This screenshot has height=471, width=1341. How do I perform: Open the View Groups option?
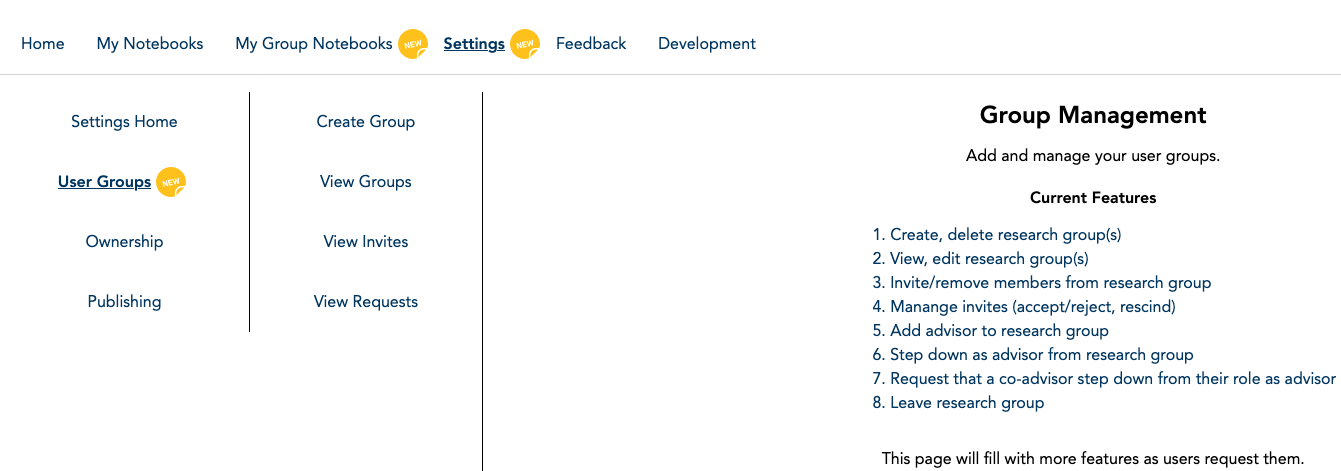click(x=366, y=182)
